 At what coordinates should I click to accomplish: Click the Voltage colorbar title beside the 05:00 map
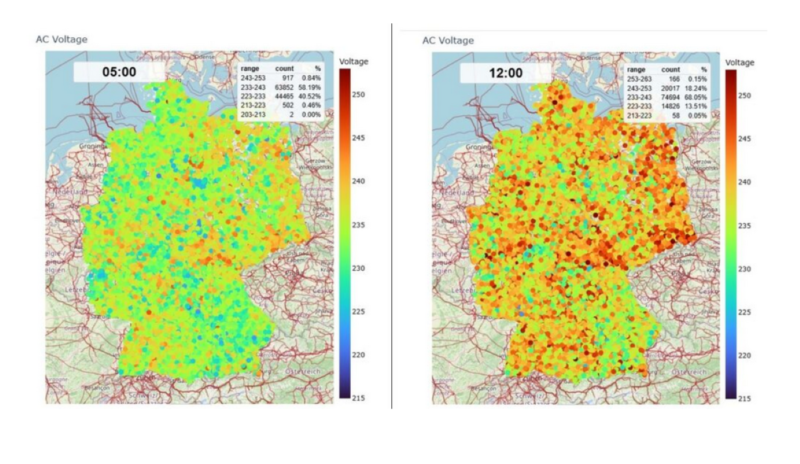(x=354, y=61)
